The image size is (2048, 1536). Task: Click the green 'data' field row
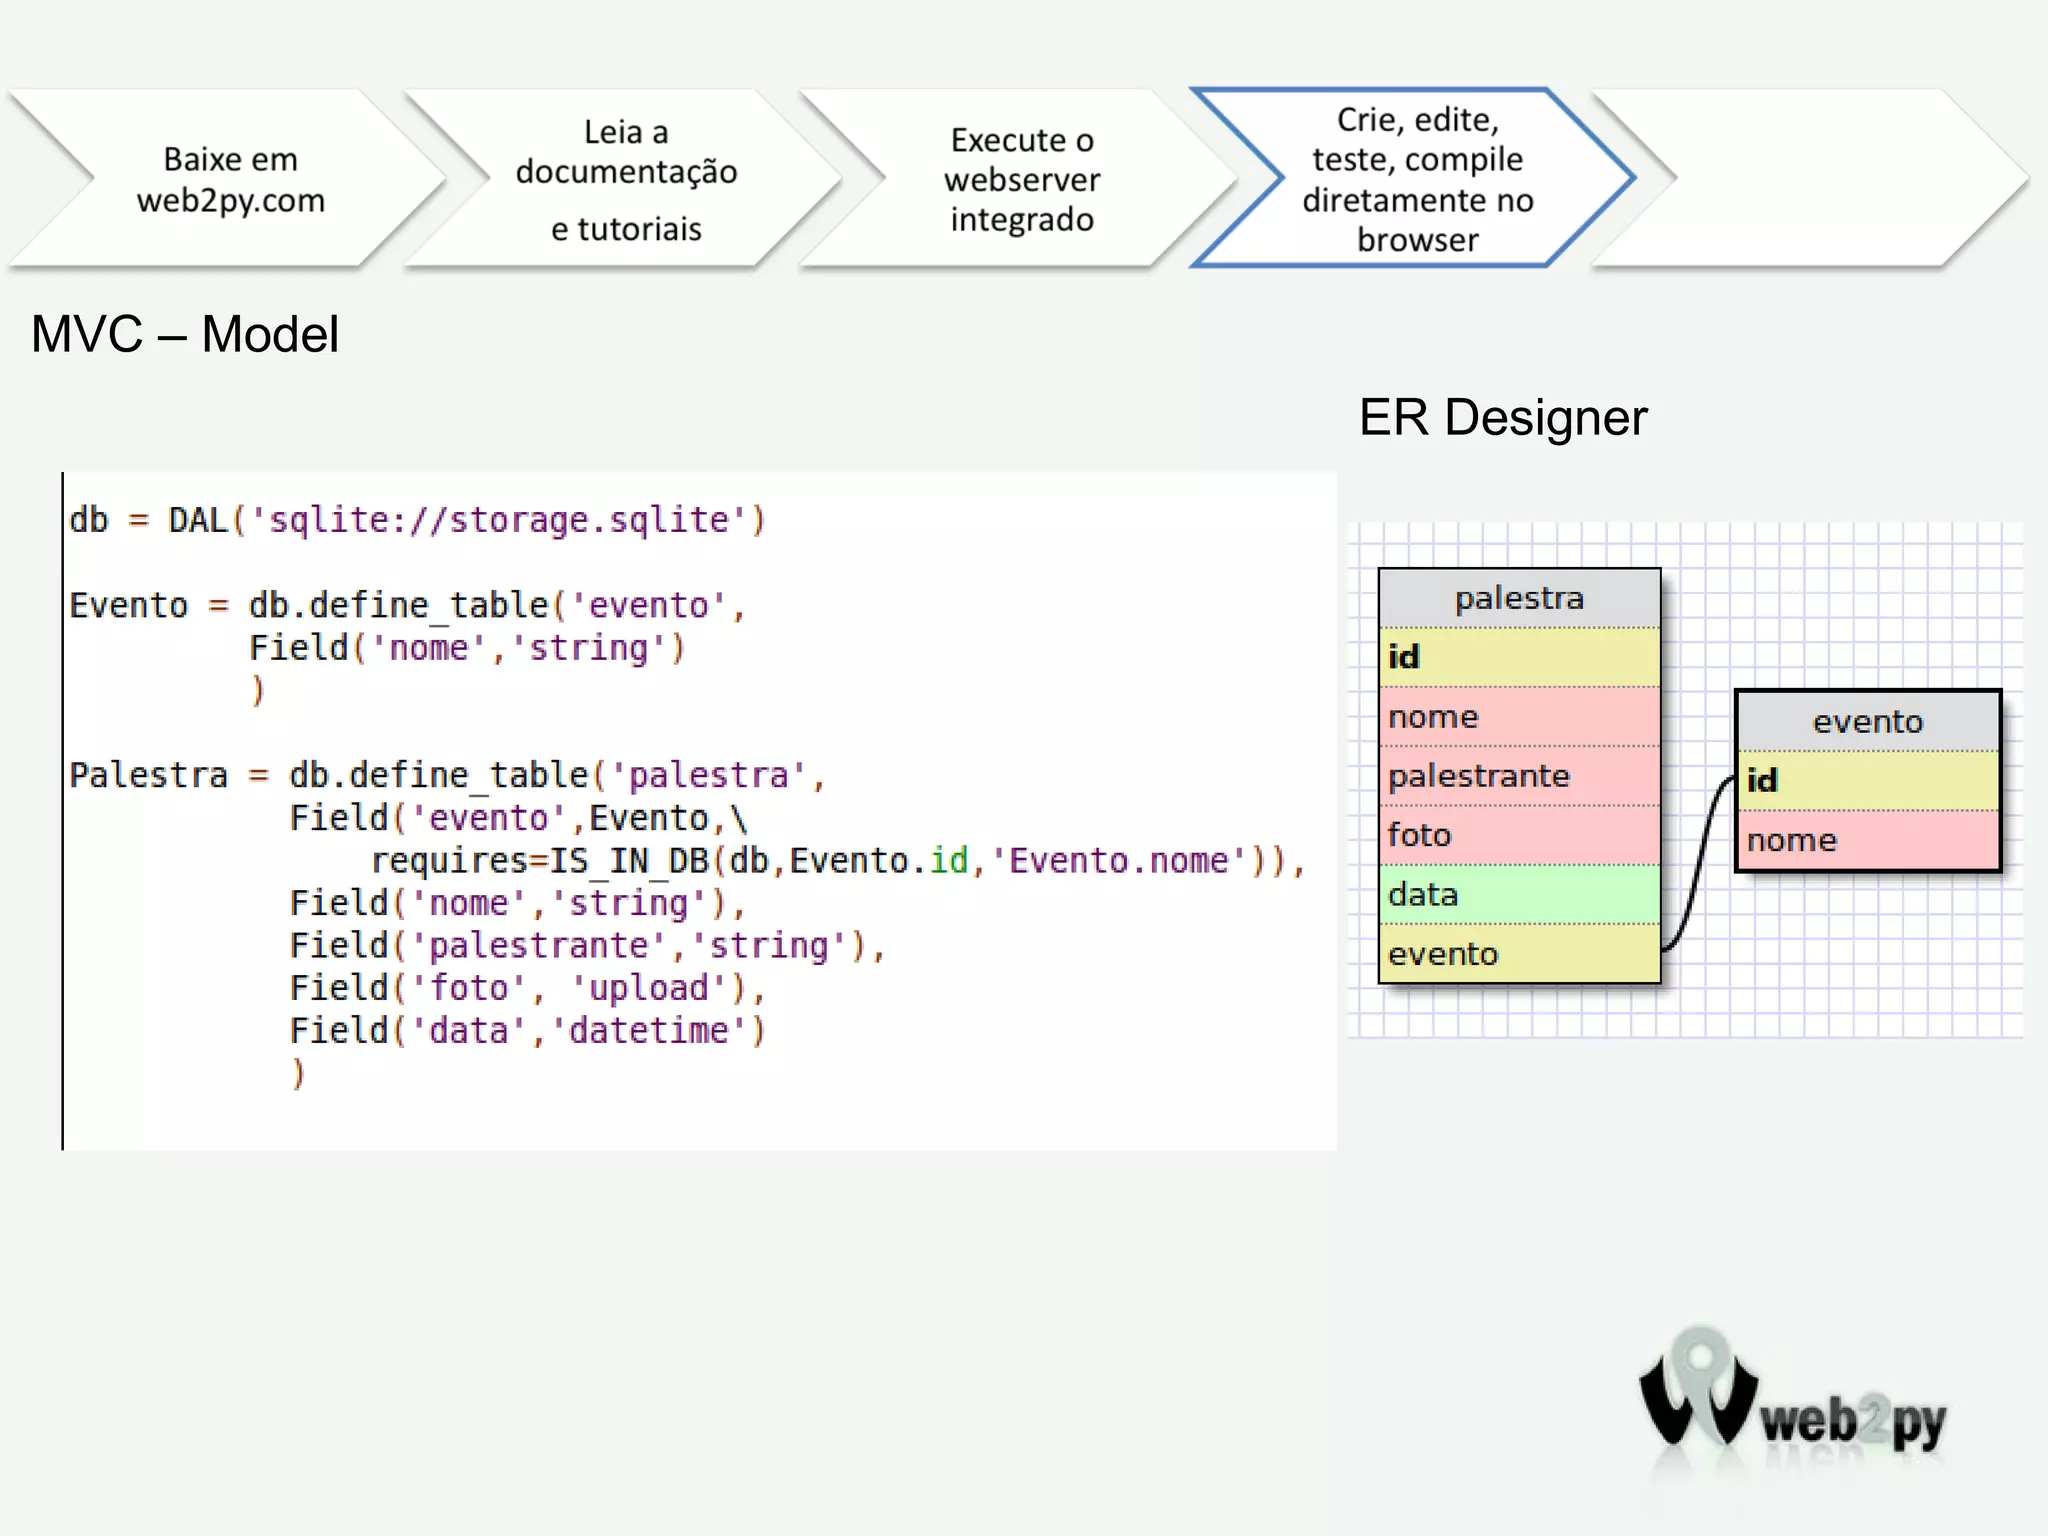[1519, 894]
